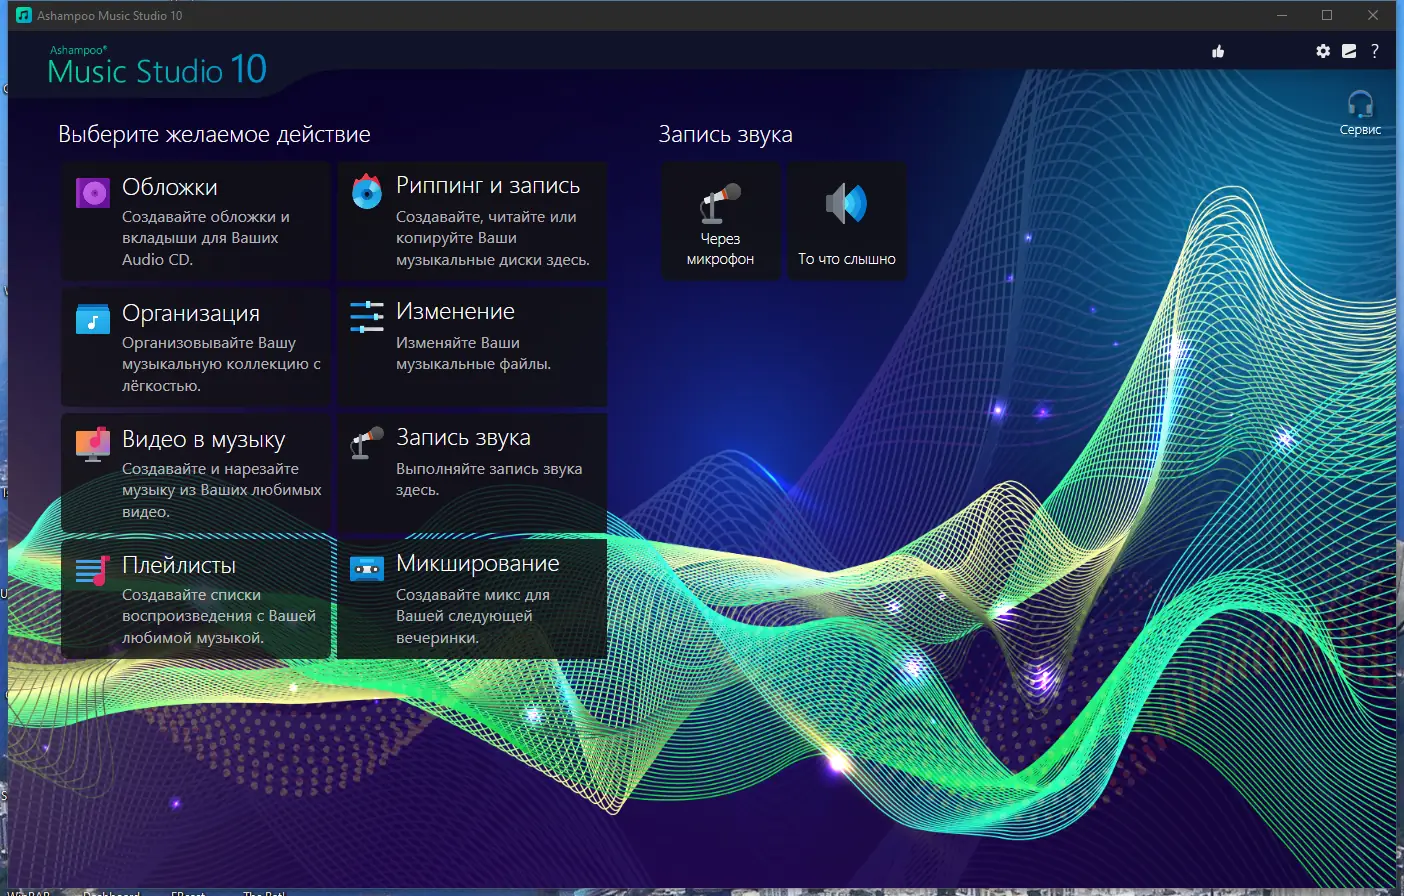Screen dimensions: 1404x896
Task: Open the Обложки CD cover designer icon
Action: click(x=92, y=191)
